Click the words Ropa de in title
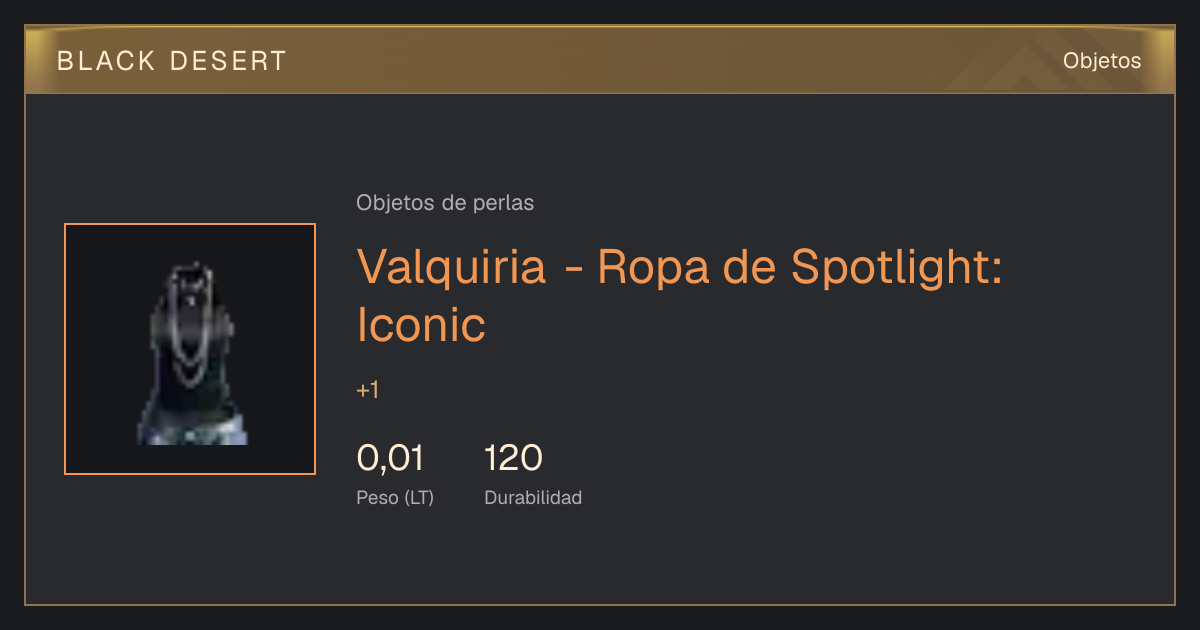 tap(688, 269)
